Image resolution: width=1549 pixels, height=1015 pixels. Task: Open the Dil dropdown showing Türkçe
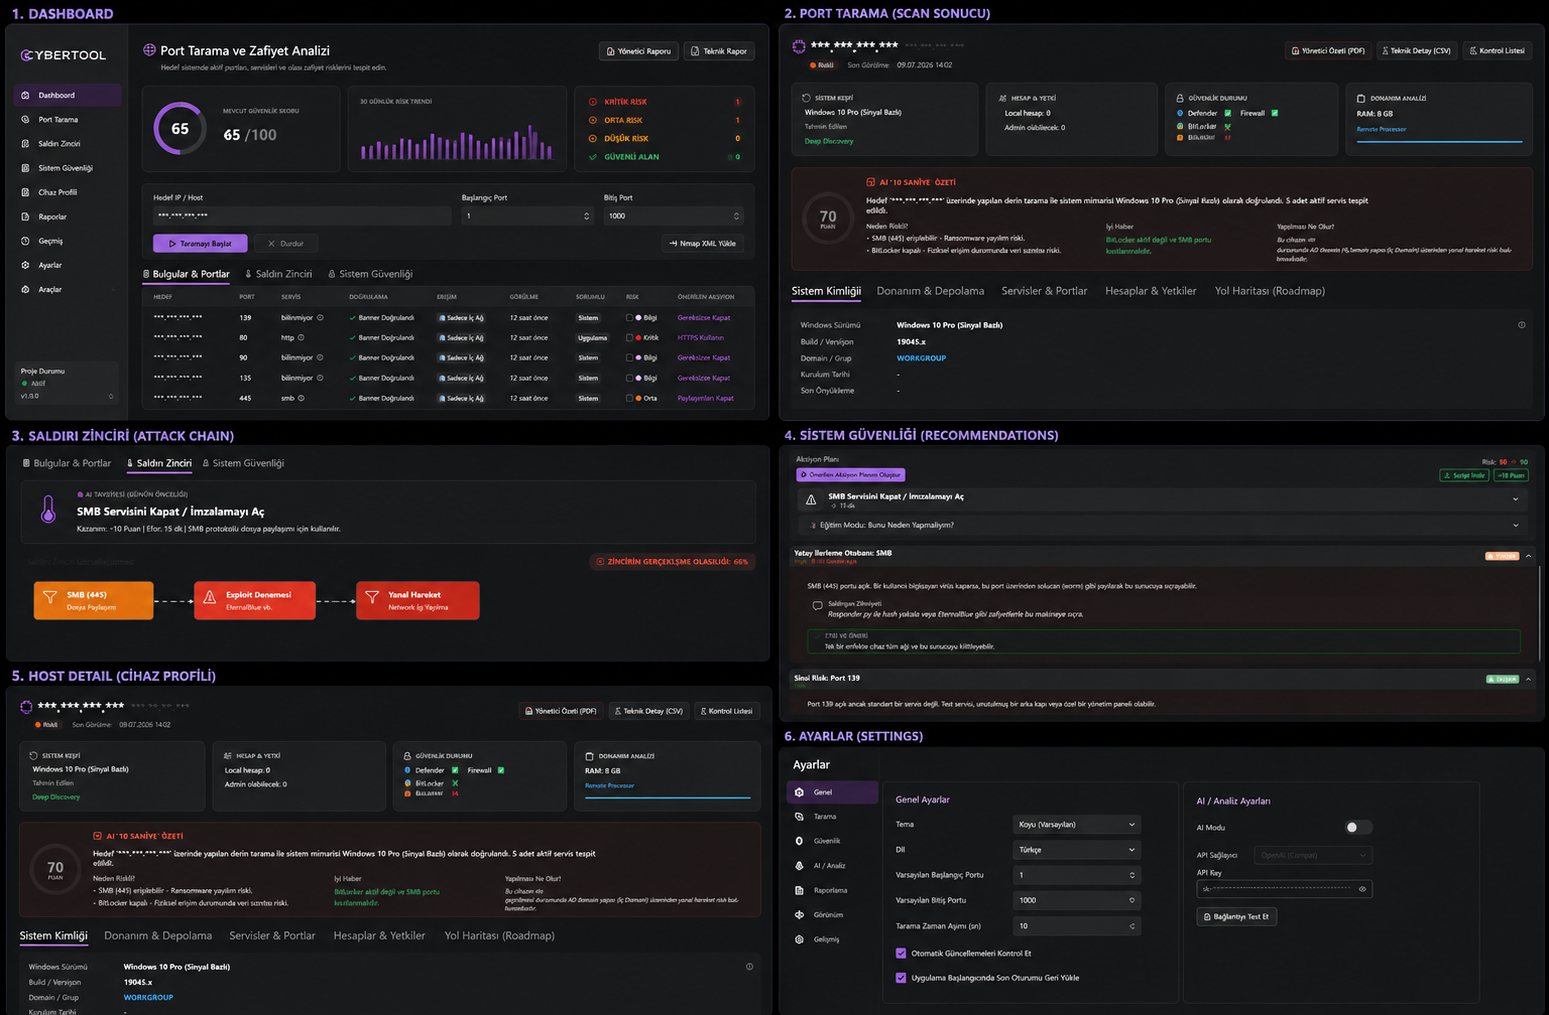[x=1077, y=849]
